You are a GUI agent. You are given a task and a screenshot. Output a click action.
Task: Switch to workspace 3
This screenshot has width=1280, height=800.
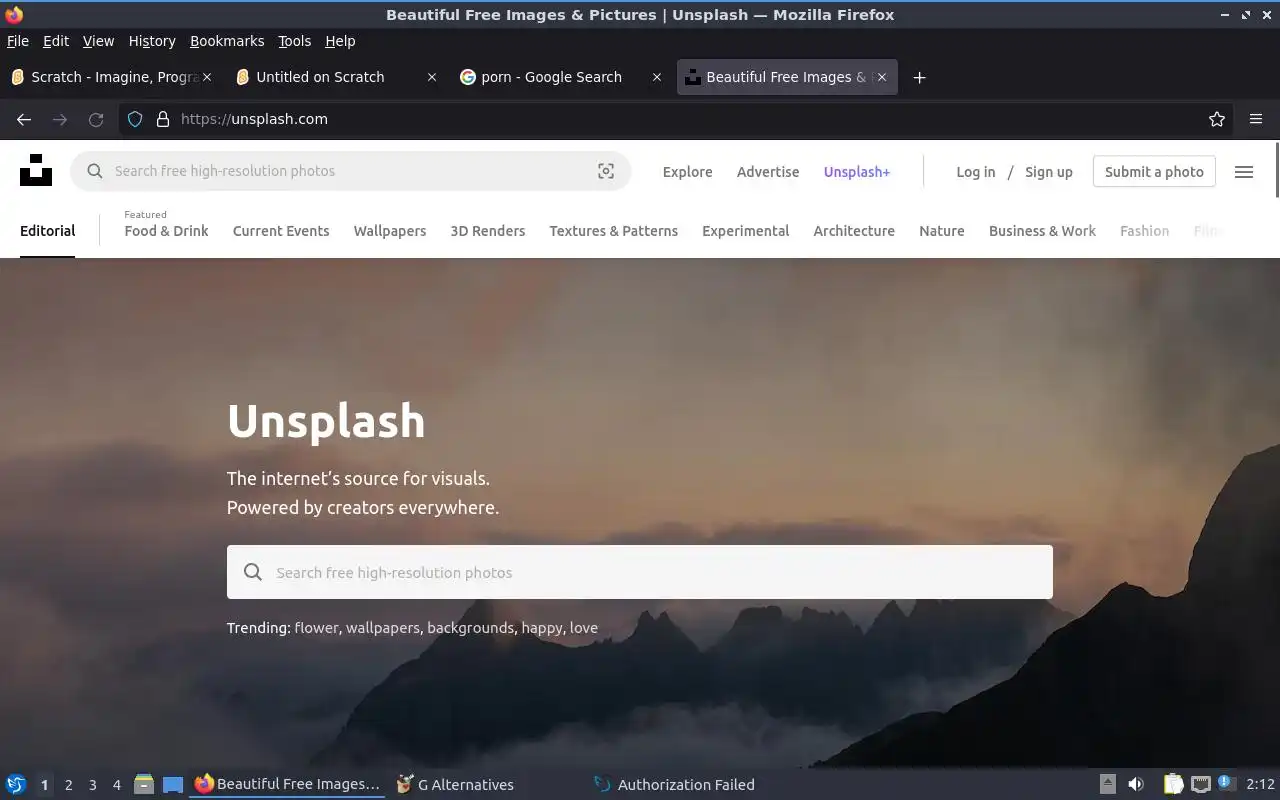coord(93,785)
